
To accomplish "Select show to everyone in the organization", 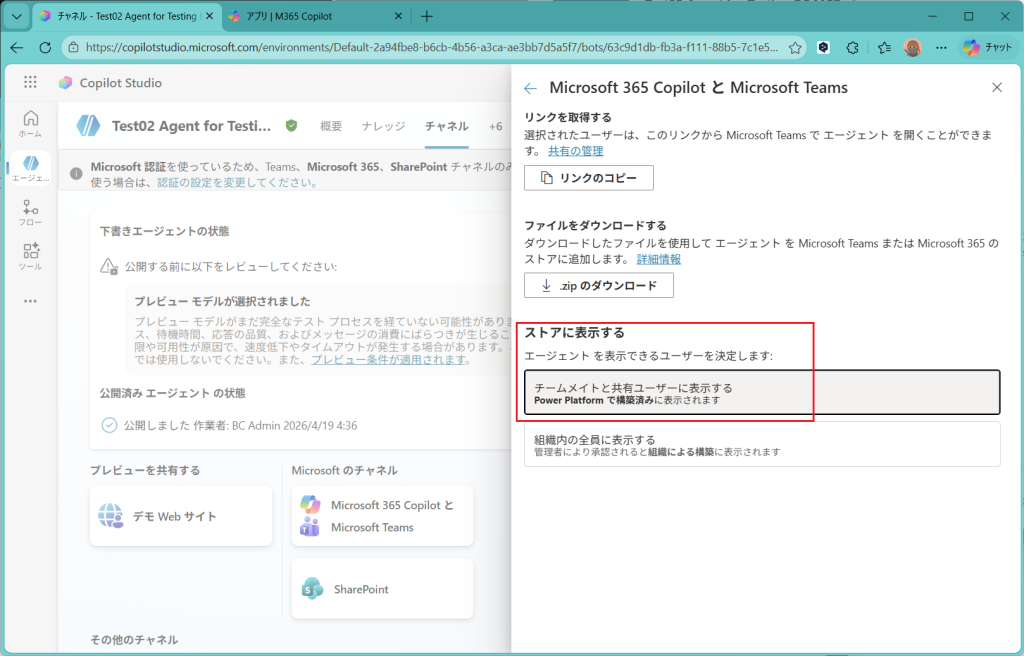I will [x=761, y=444].
